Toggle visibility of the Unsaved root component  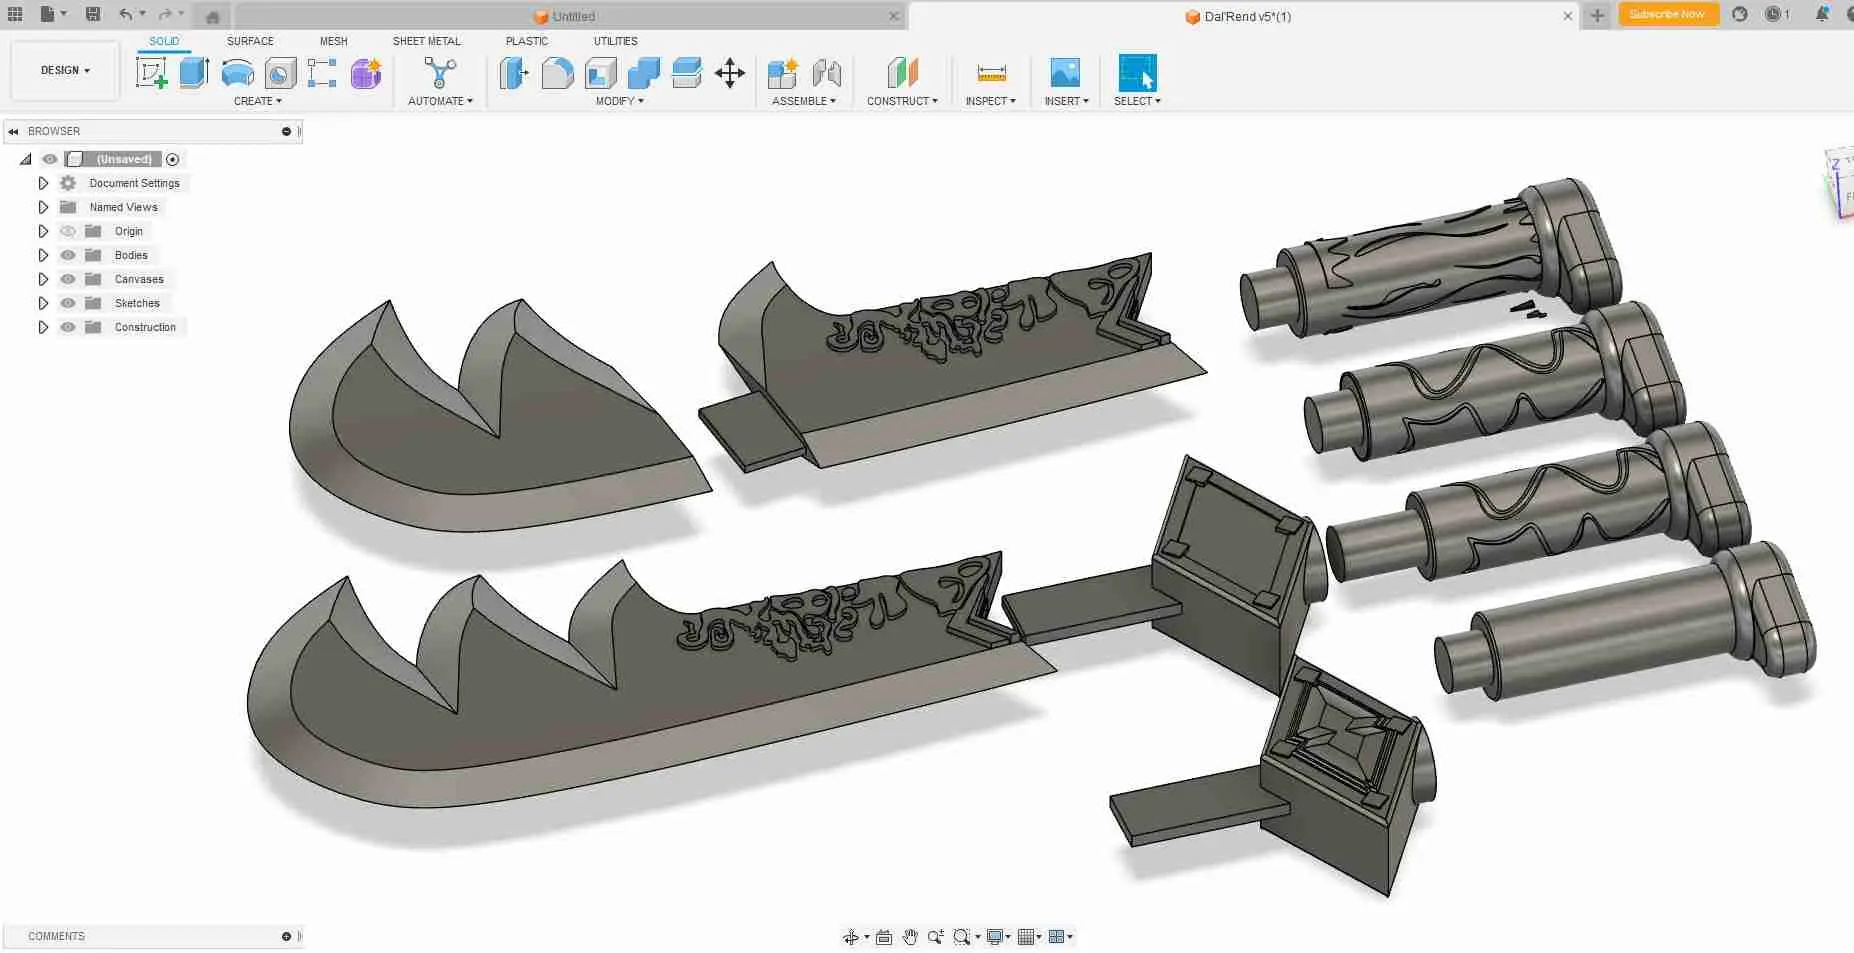coord(49,159)
